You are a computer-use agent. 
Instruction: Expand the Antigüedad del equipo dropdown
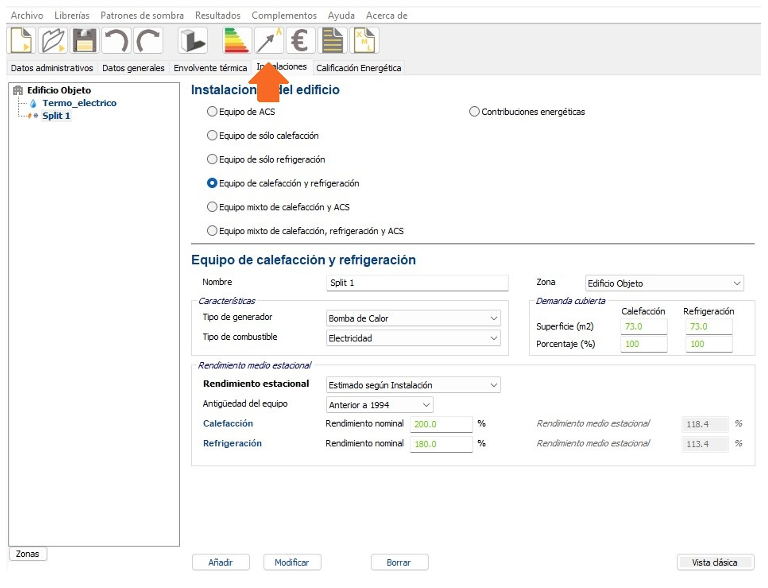click(380, 405)
